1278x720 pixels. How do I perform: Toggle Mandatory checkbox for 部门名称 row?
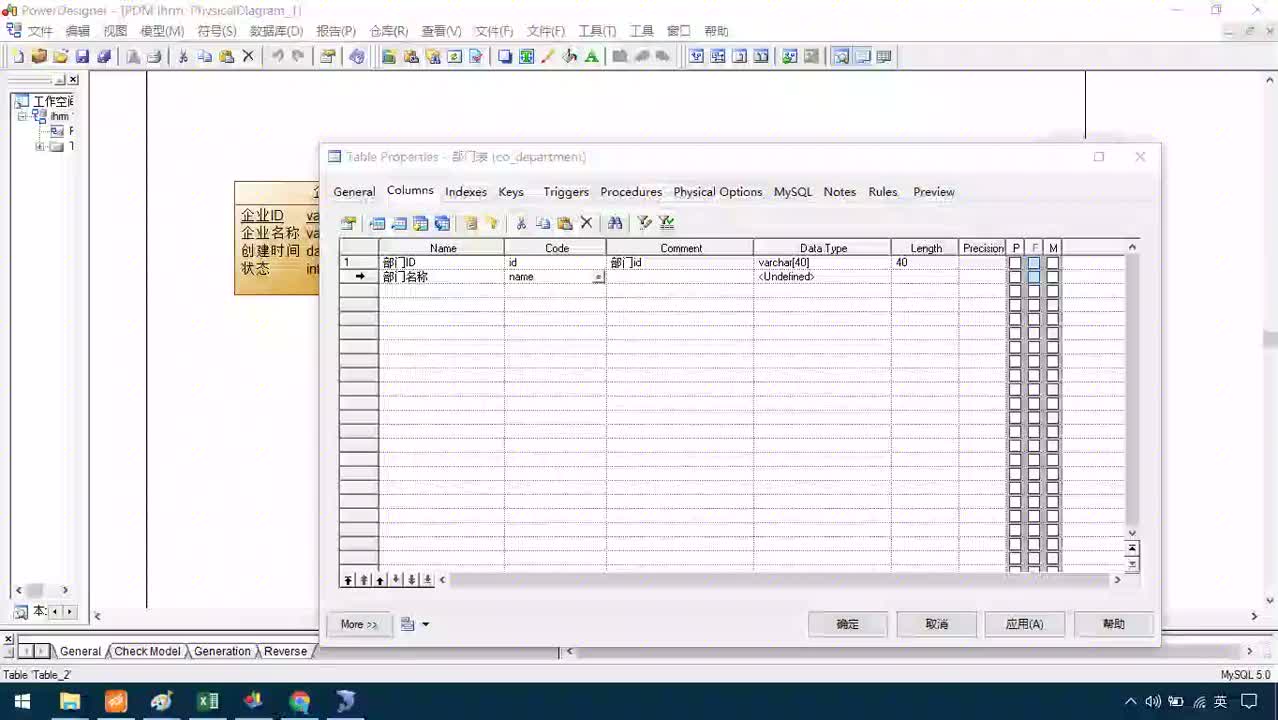[x=1053, y=277]
